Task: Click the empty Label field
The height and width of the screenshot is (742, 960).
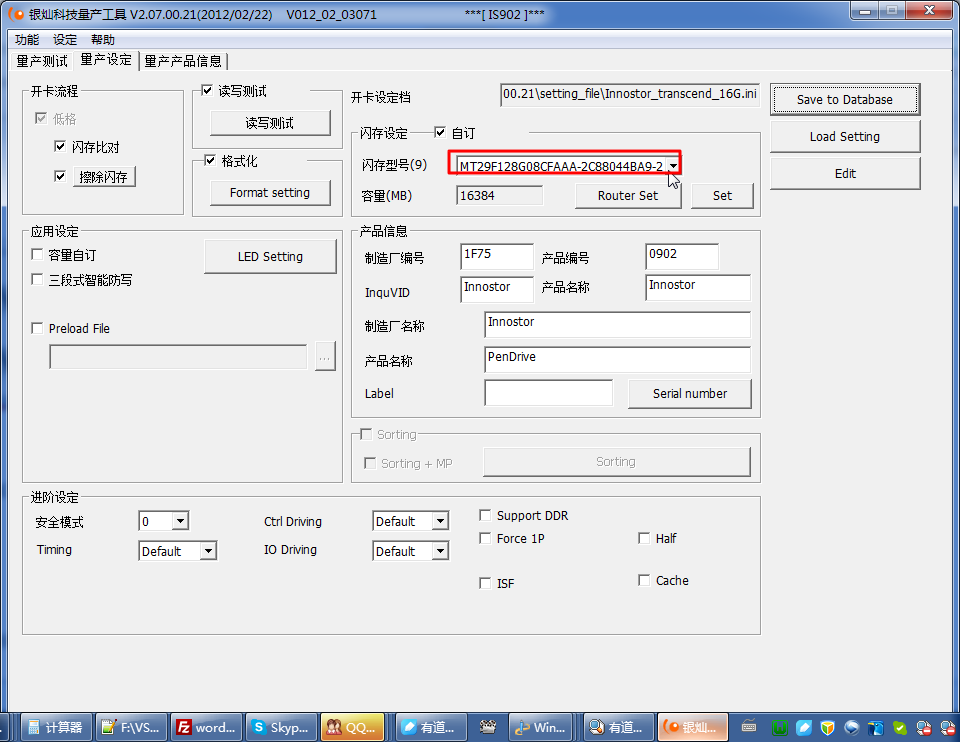Action: 549,392
